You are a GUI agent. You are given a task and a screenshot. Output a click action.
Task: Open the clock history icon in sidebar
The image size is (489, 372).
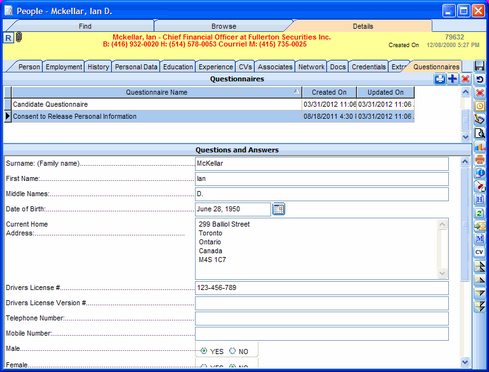480,106
